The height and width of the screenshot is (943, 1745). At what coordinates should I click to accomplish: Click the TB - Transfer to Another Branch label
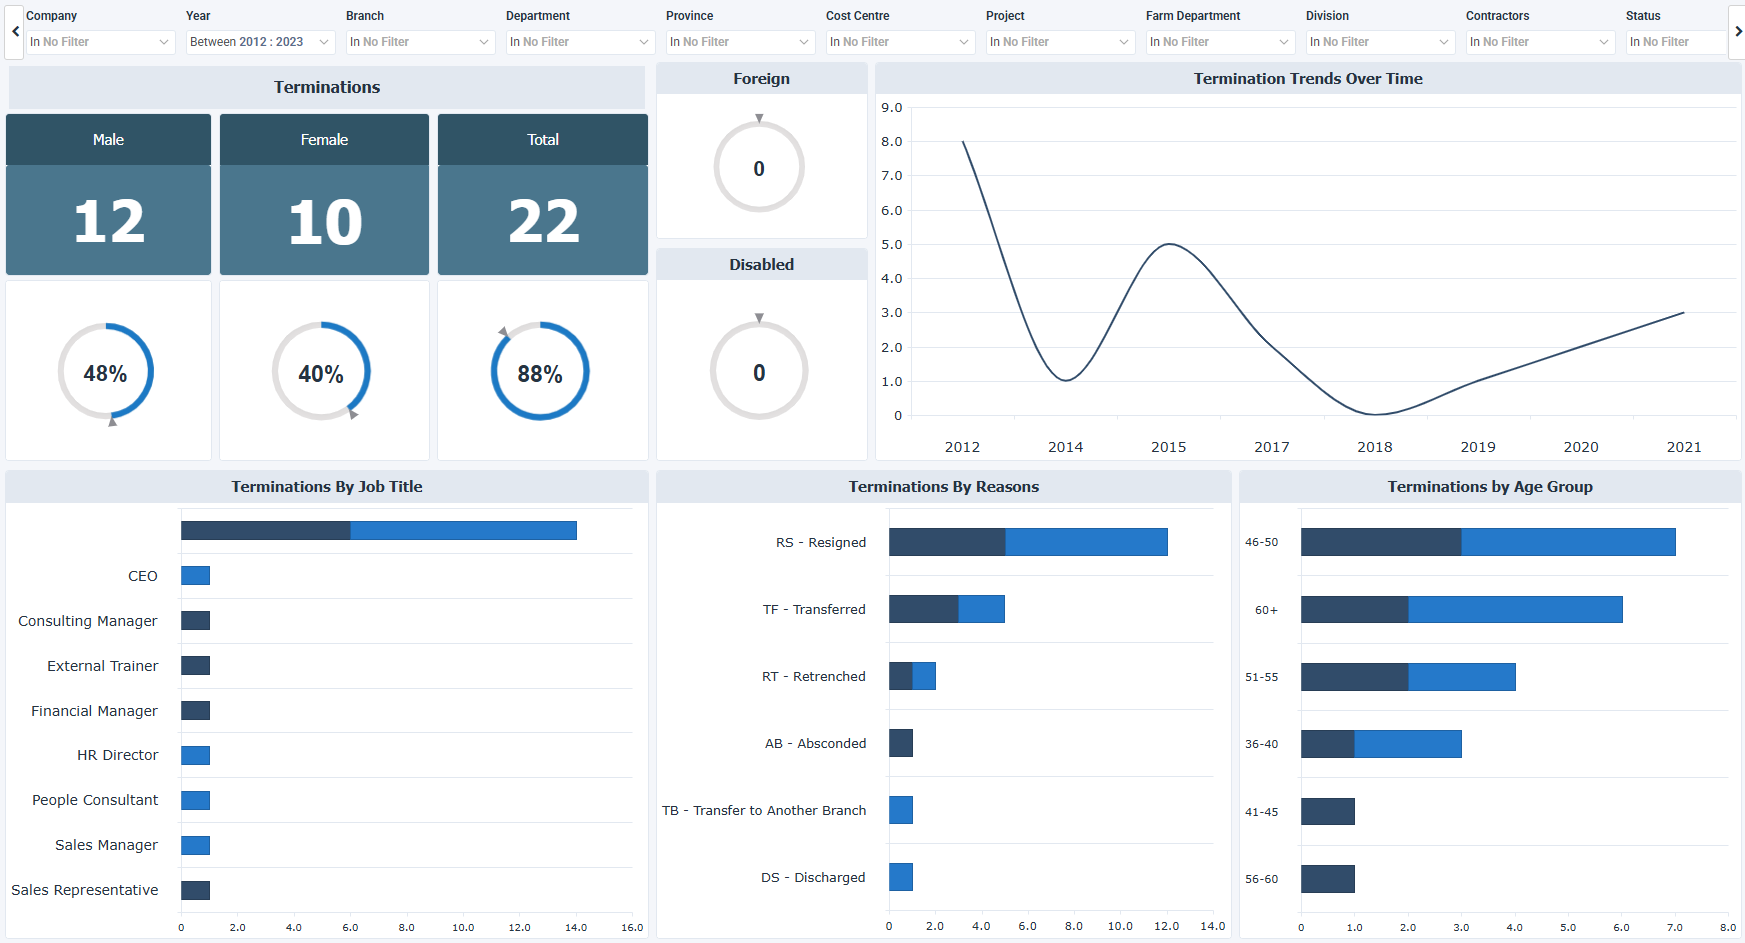[x=764, y=810]
